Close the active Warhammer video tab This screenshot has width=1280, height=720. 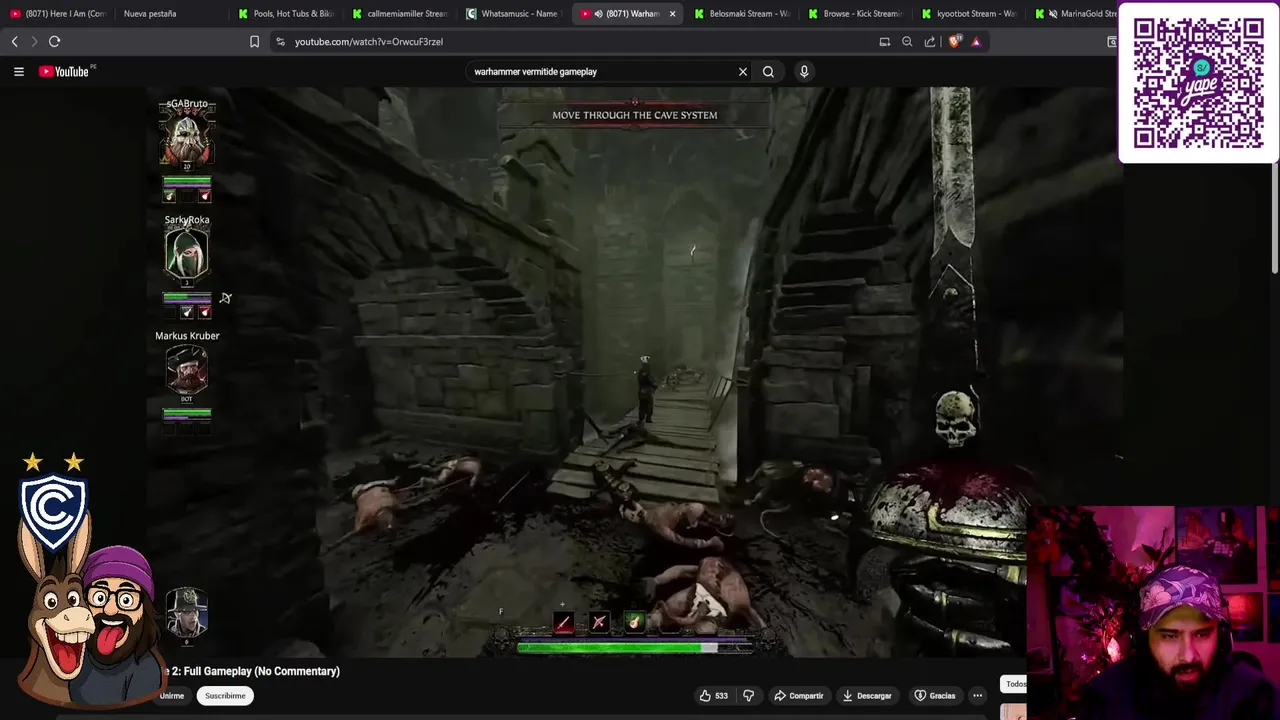tap(672, 14)
